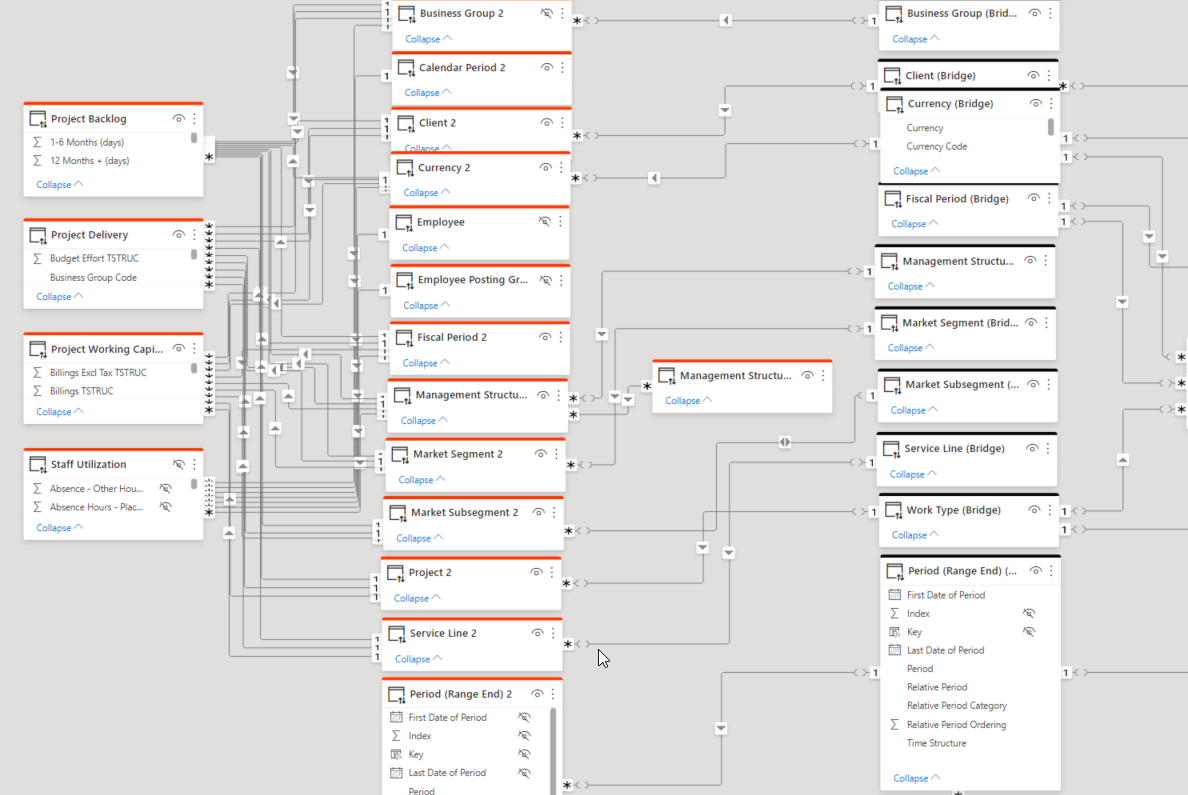Click sigma icon beside Relative Period Ordering

895,725
